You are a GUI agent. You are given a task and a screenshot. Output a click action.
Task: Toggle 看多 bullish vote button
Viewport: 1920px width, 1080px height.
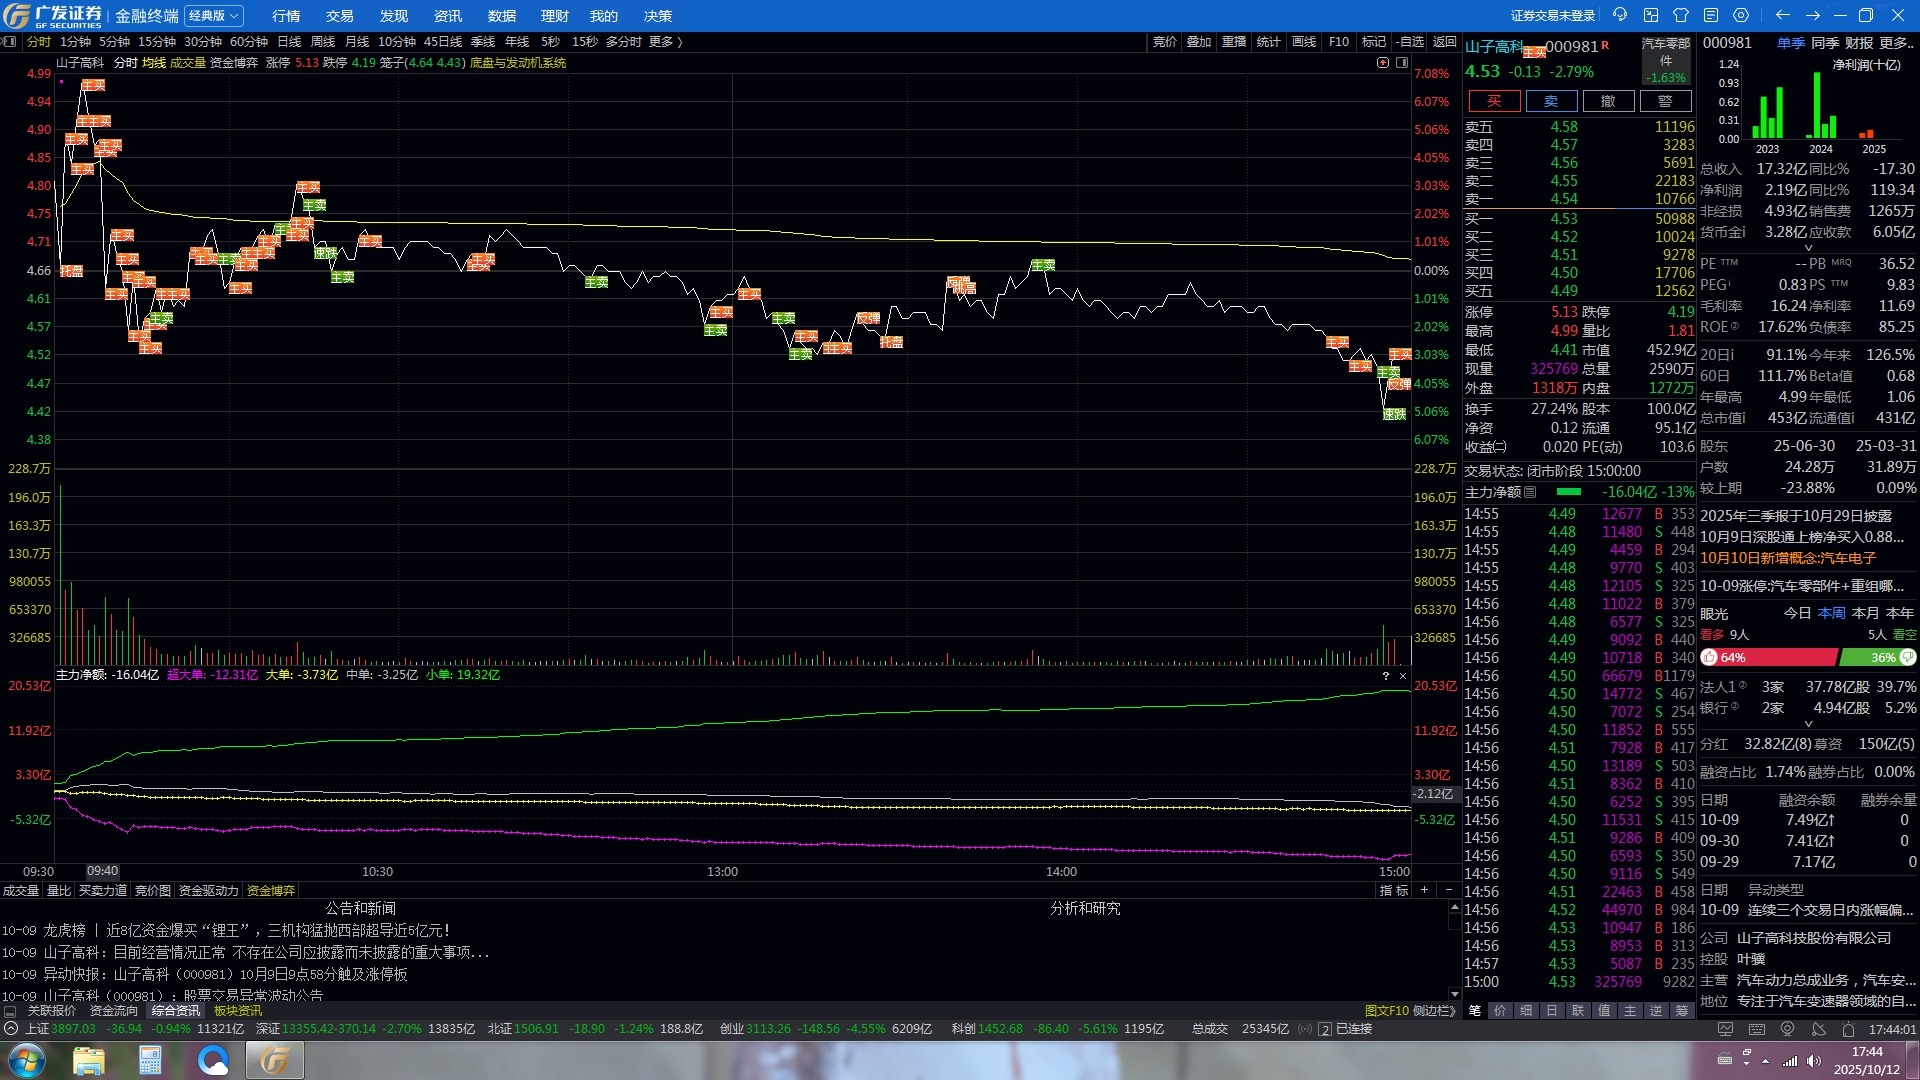1711,635
